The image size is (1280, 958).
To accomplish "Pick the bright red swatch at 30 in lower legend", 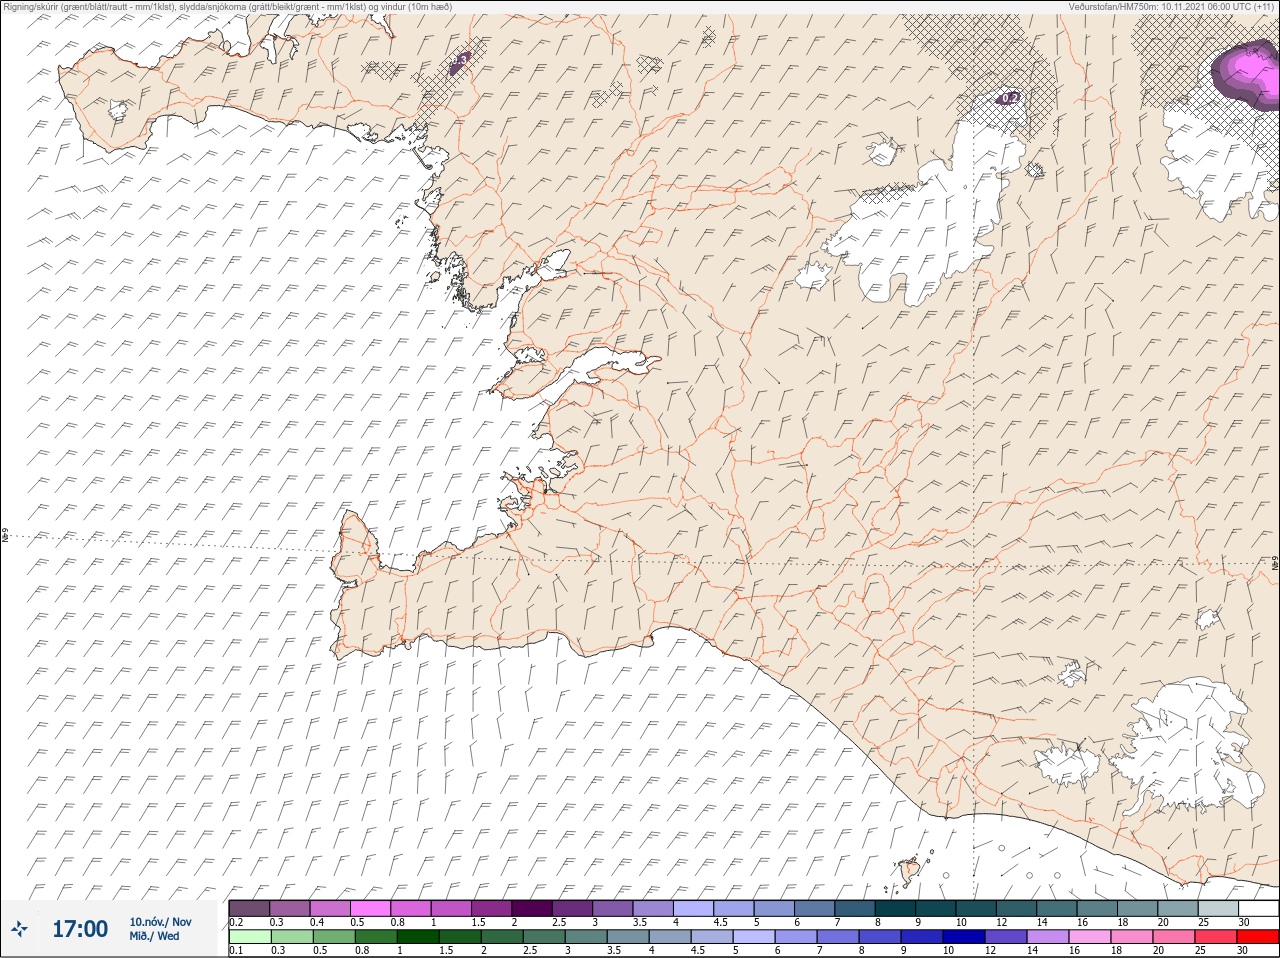I will pyautogui.click(x=1258, y=937).
